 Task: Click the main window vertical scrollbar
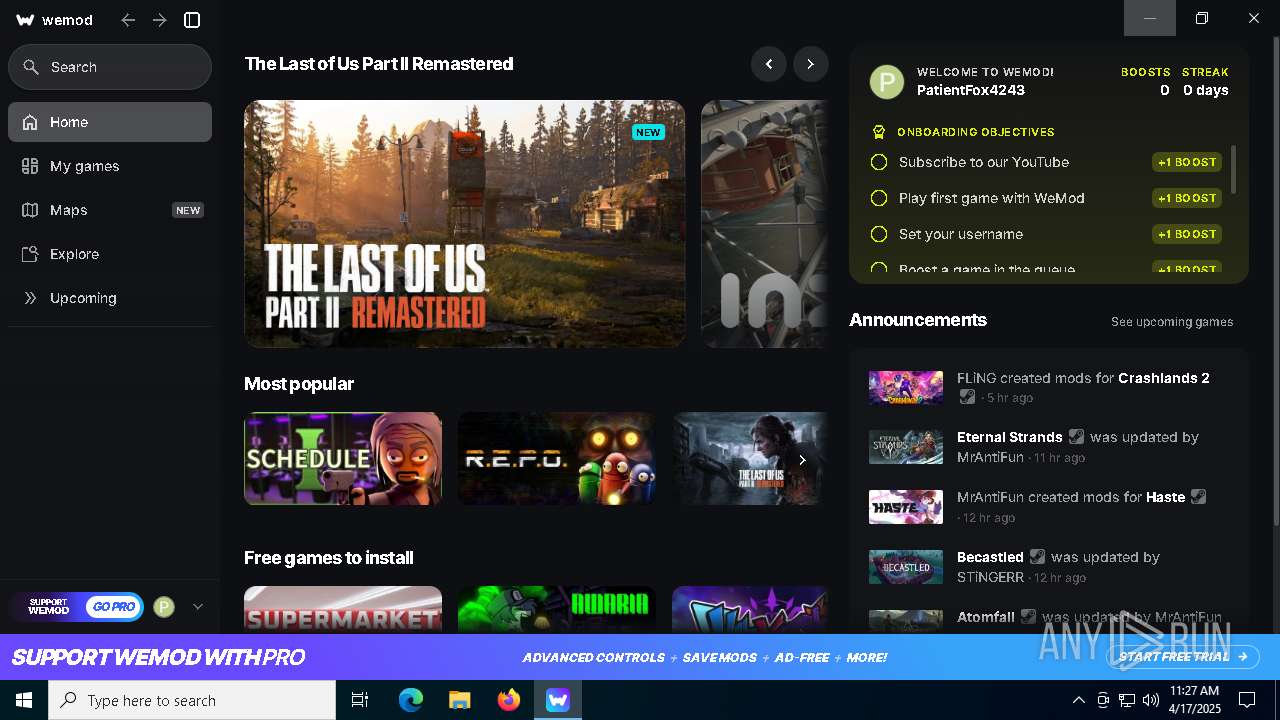(x=1275, y=280)
